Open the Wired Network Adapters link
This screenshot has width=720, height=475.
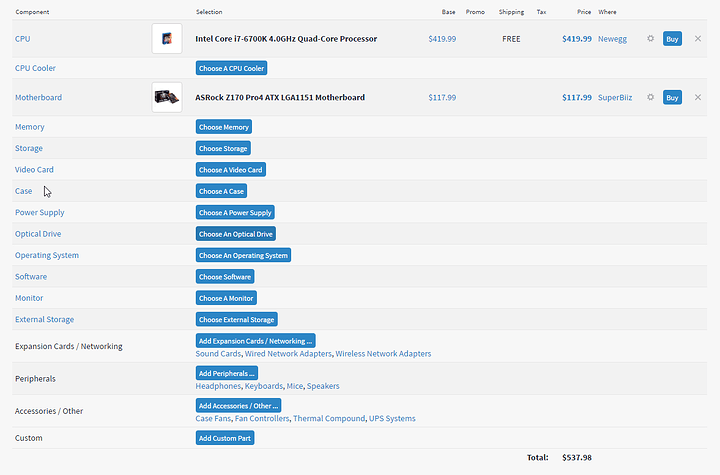tap(288, 354)
